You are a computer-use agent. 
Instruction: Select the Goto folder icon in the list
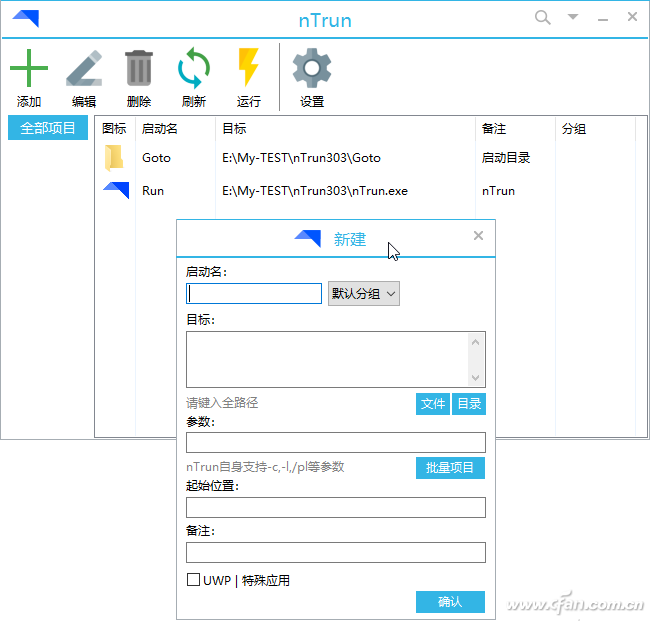click(114, 158)
